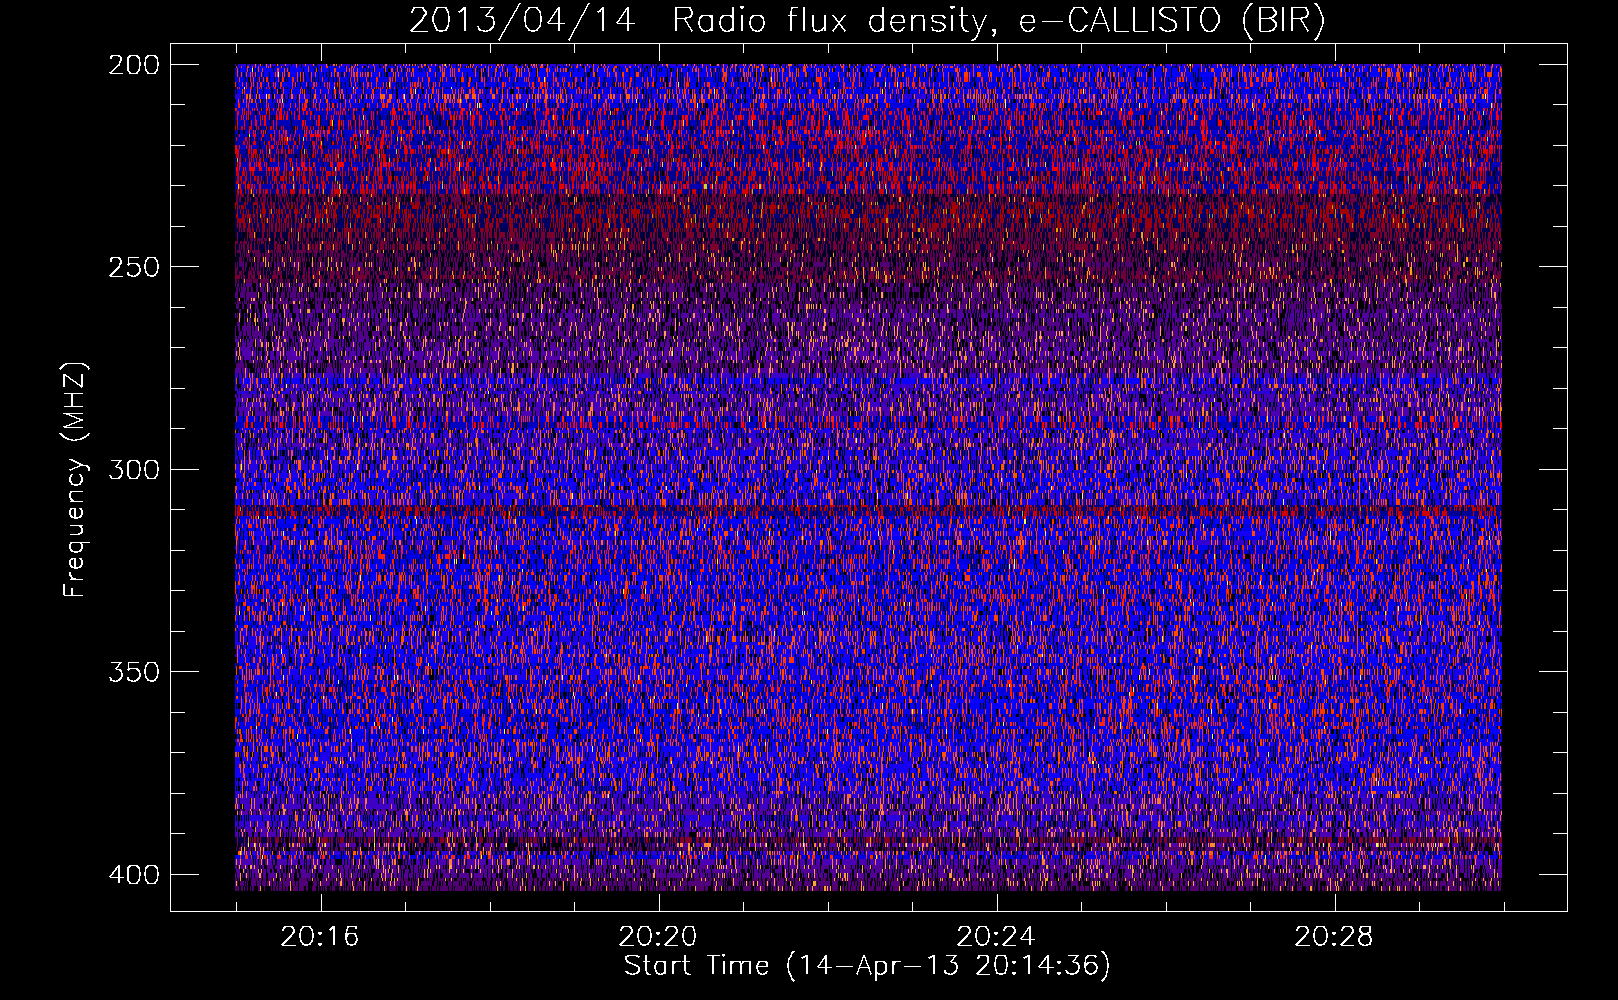The image size is (1618, 1000).
Task: Select the 350 frequency tick label
Action: coord(133,672)
